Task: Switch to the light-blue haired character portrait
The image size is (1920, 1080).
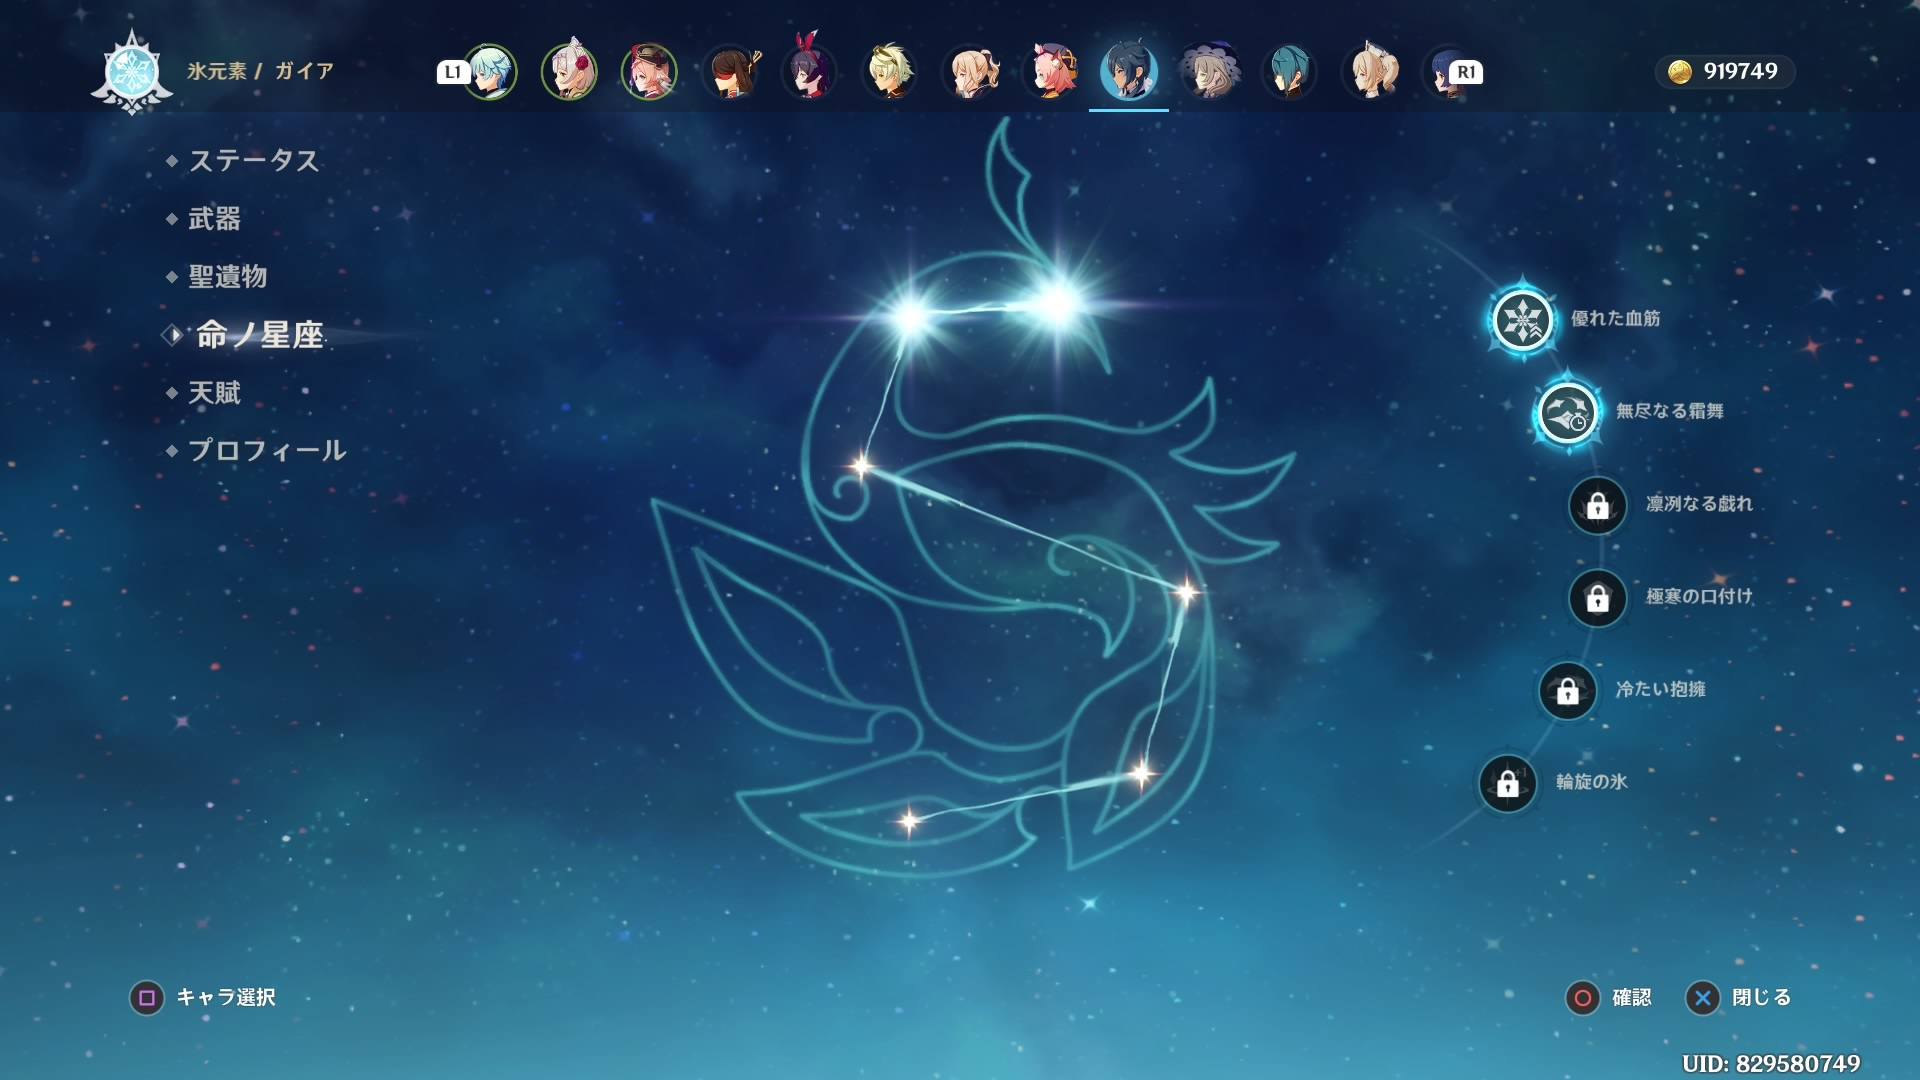Action: [x=489, y=72]
